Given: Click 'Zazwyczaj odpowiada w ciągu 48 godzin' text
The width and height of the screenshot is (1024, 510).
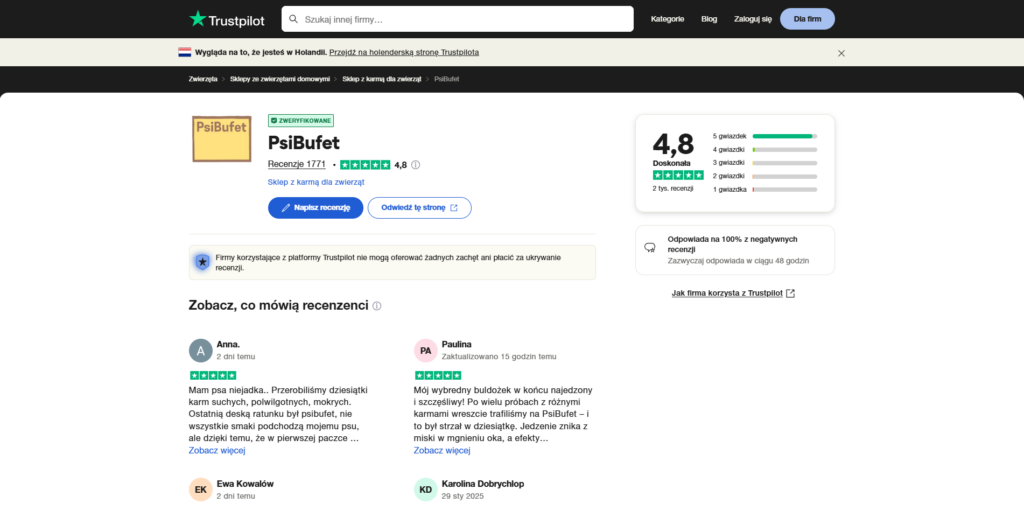Looking at the screenshot, I should [x=738, y=261].
